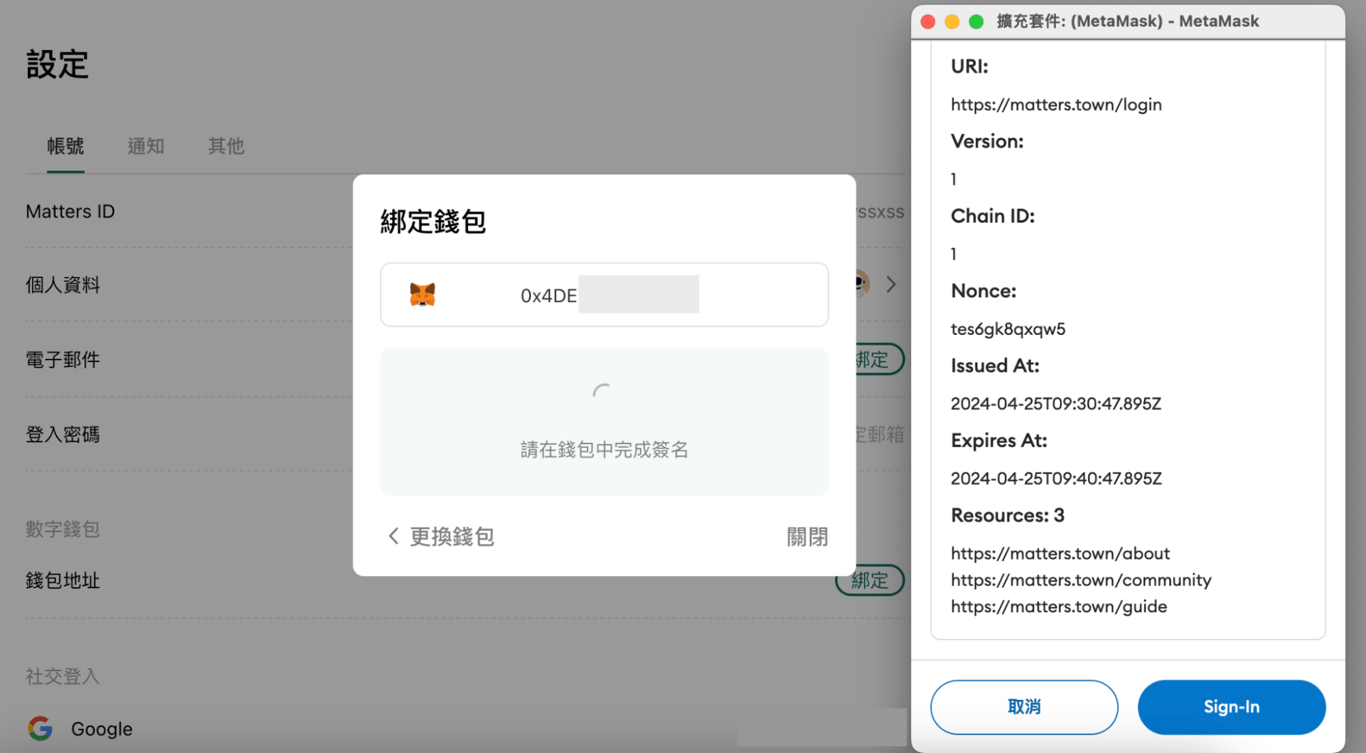Switch to the 其他 tab

tap(226, 146)
